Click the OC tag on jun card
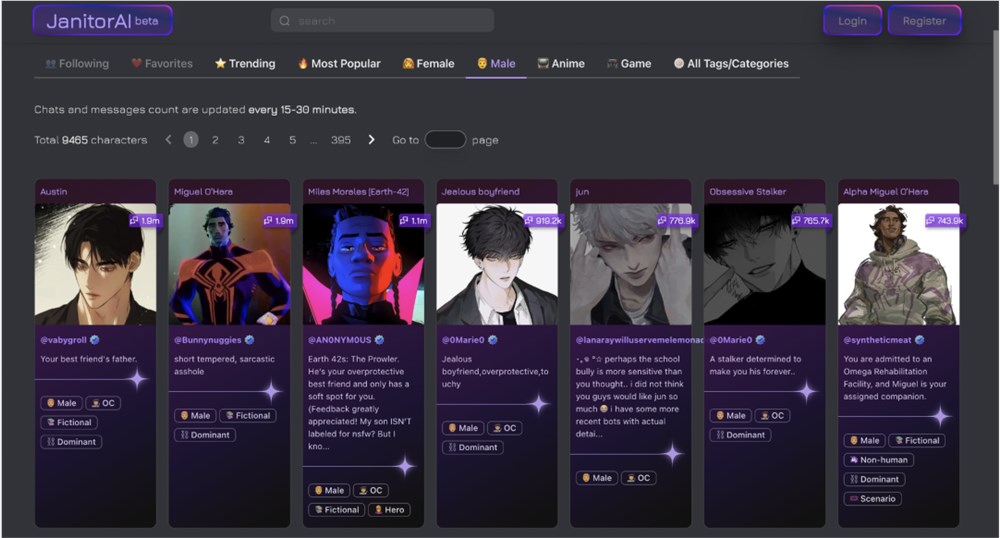The width and height of the screenshot is (1000, 538). pos(638,477)
